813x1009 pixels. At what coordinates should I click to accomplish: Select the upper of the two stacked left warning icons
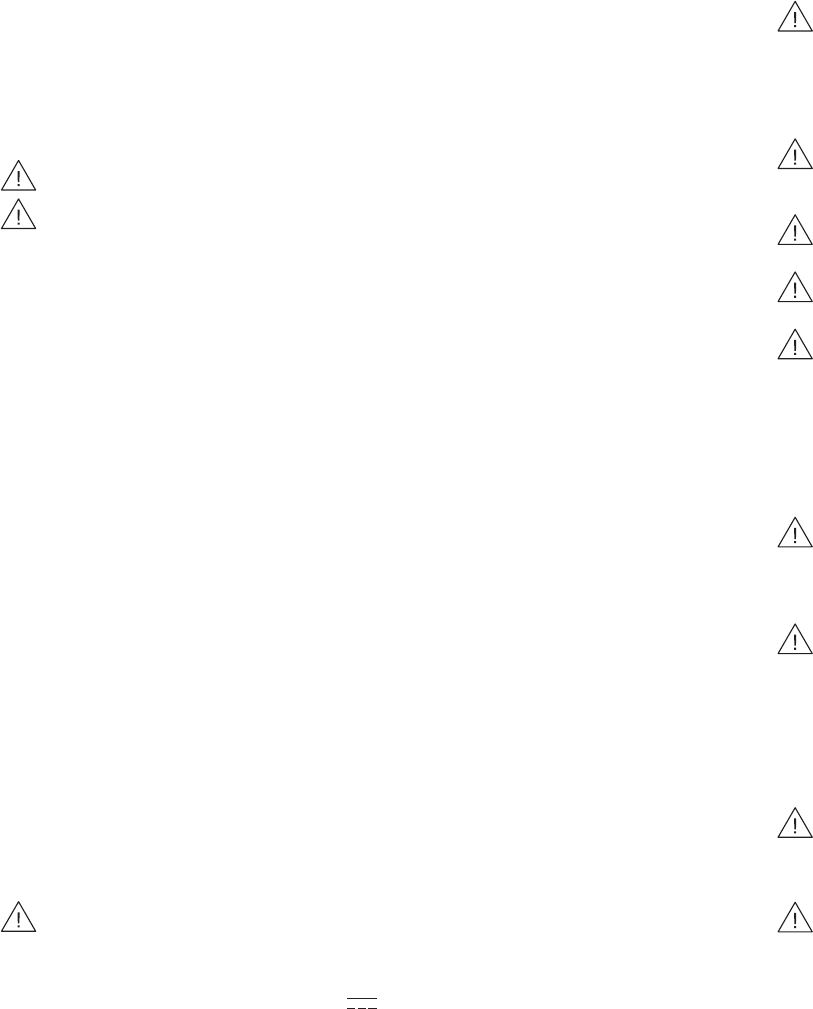(x=18, y=176)
